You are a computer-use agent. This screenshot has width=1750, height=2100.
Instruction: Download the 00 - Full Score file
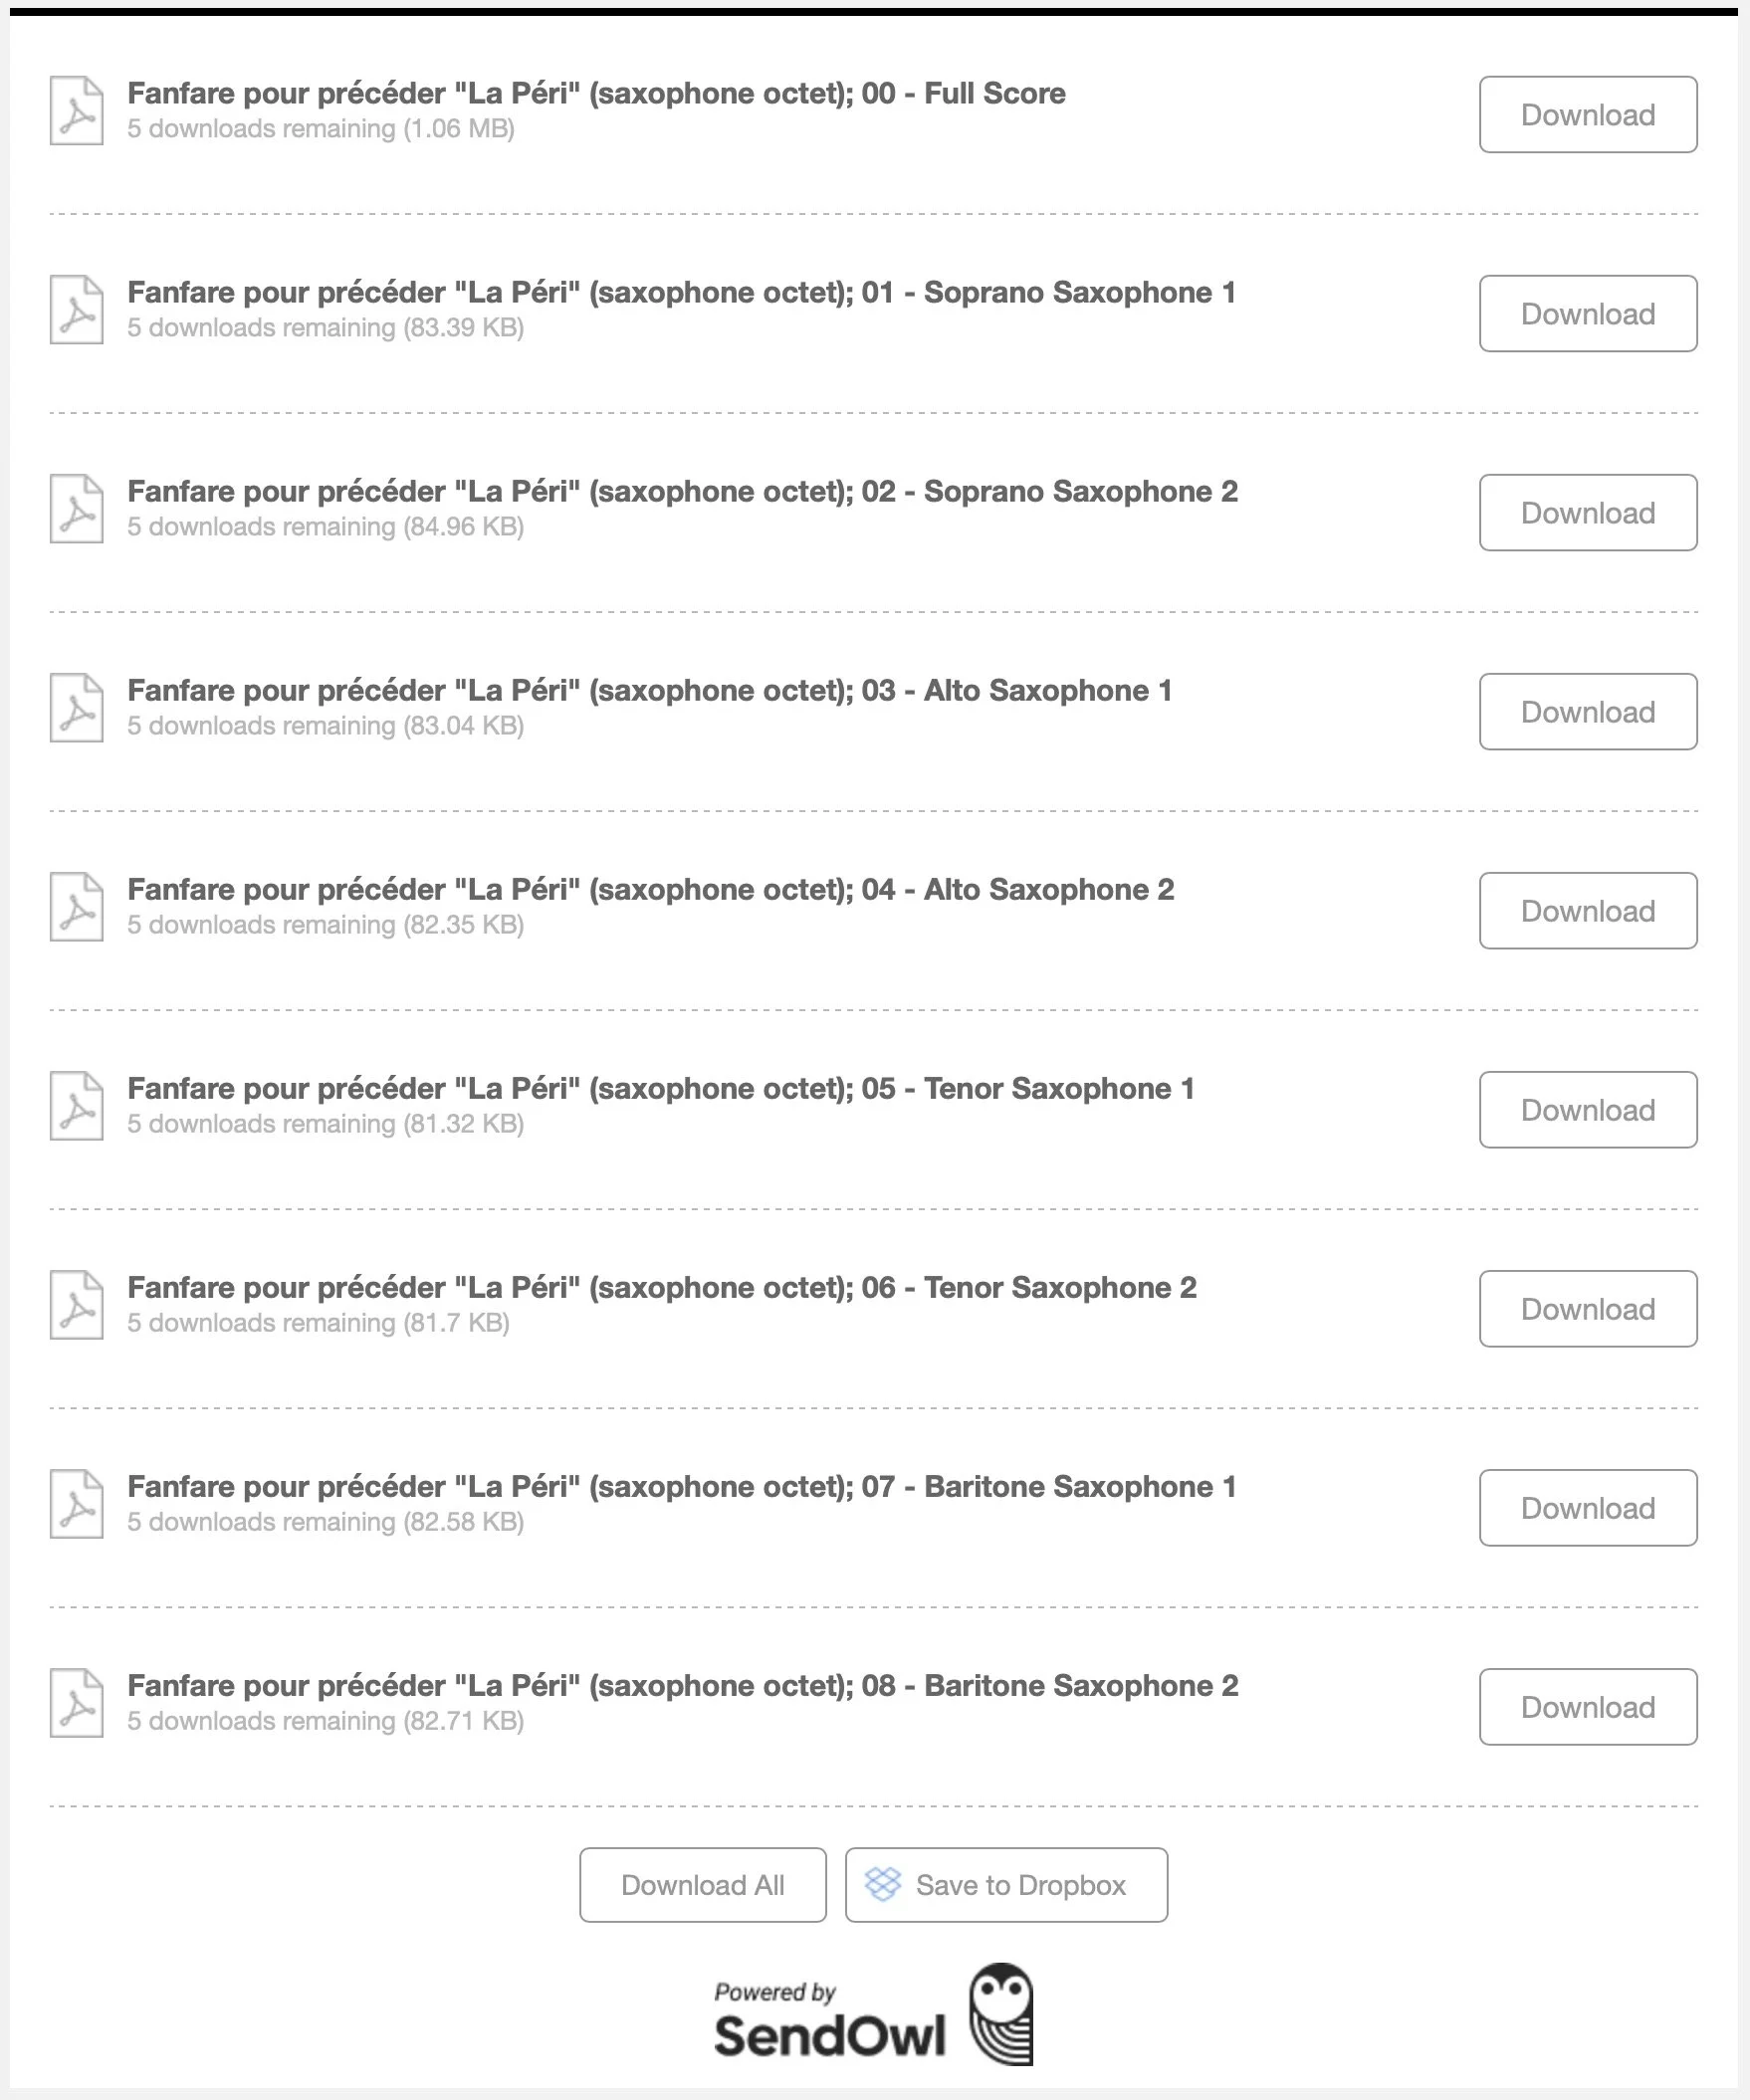(1588, 115)
